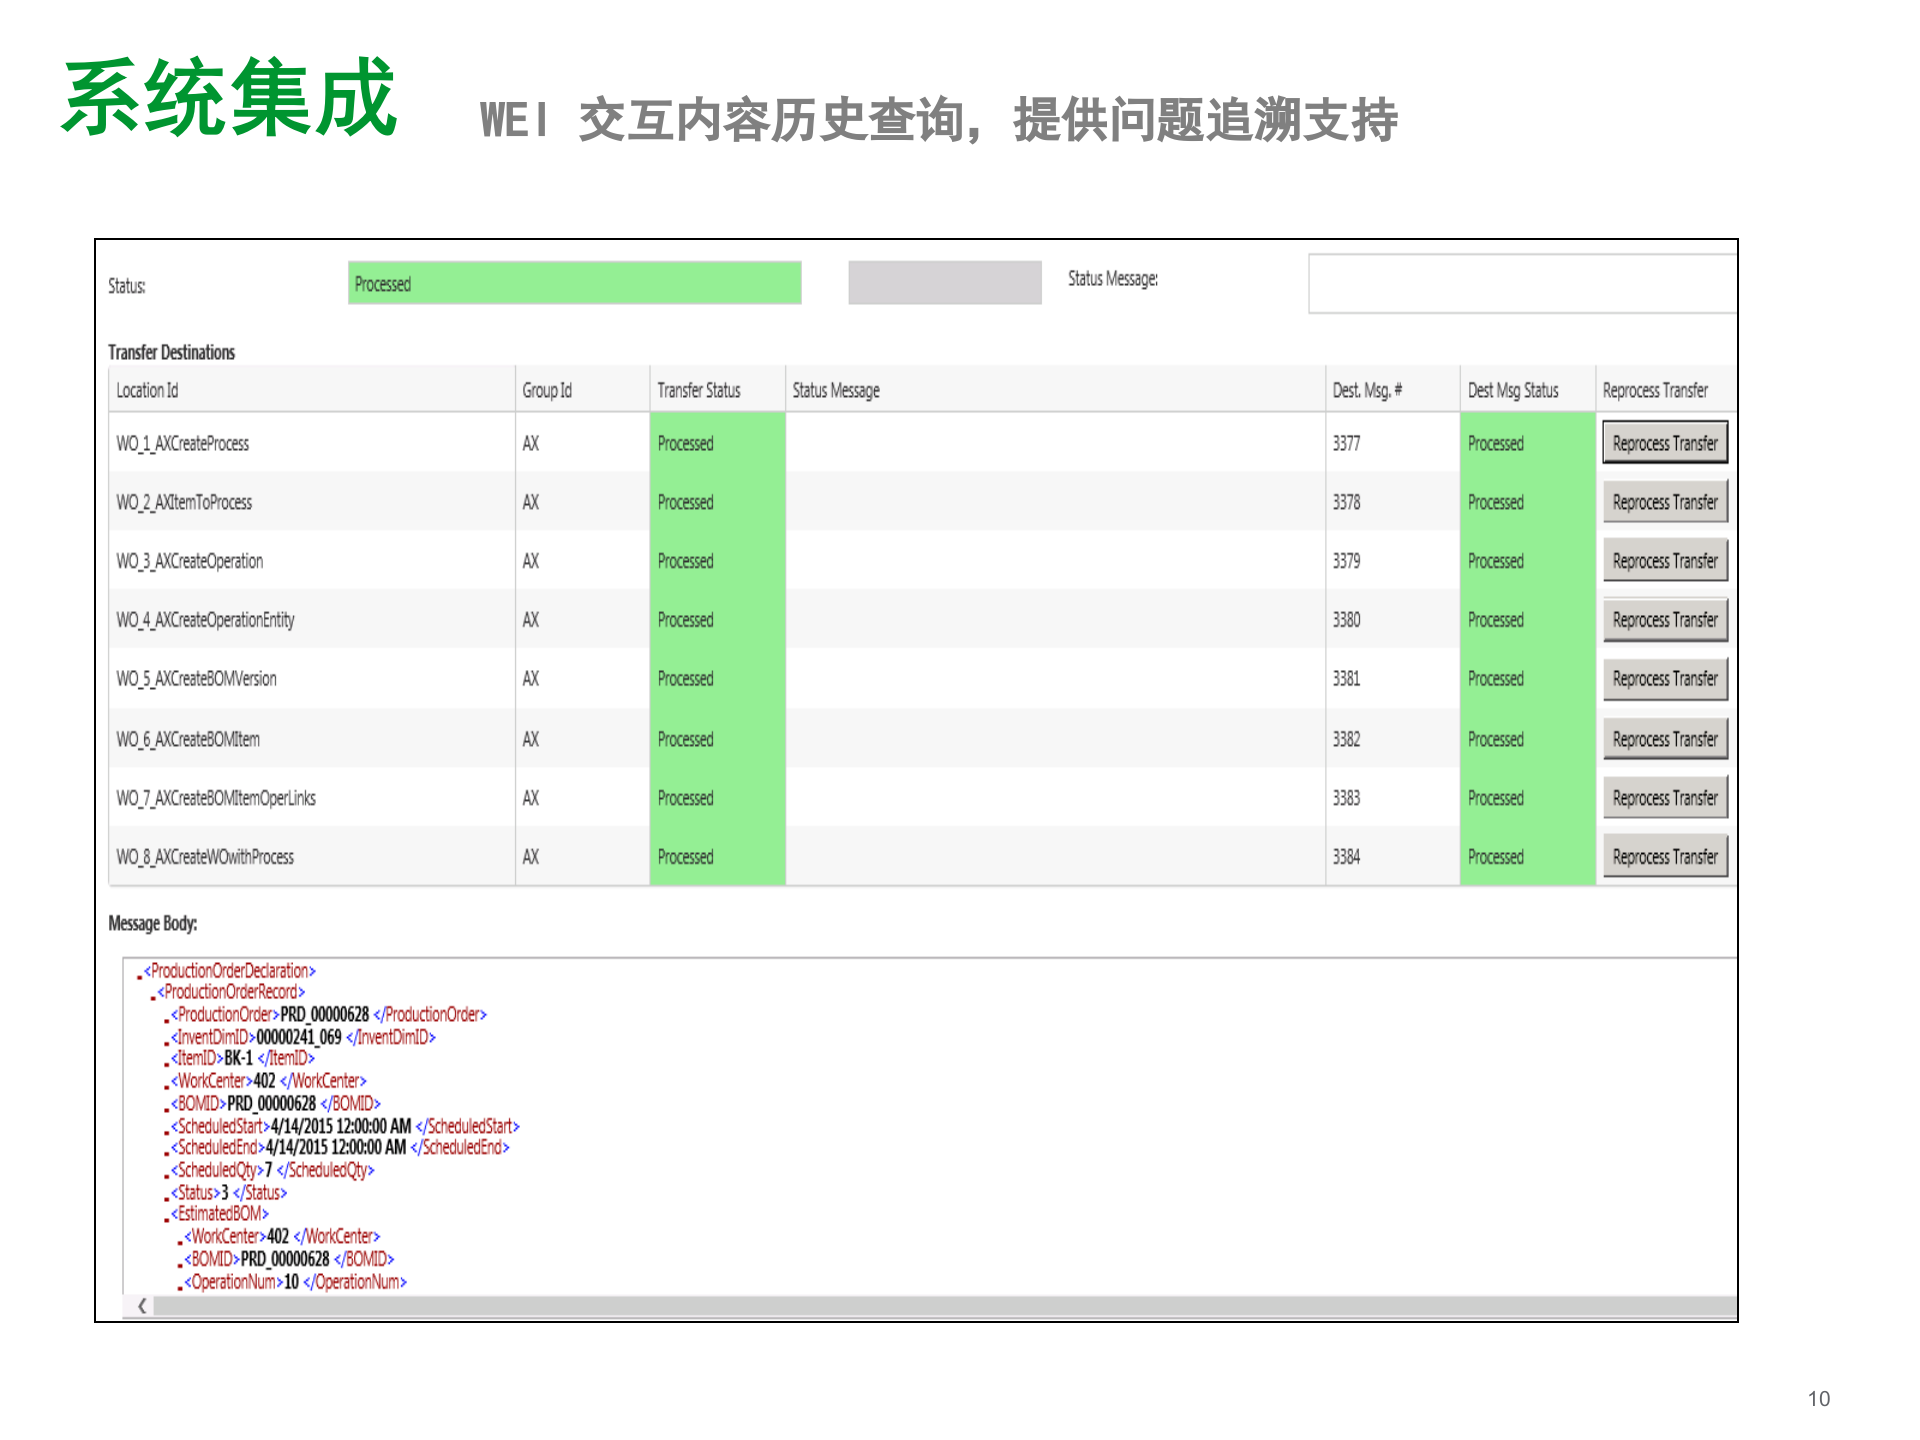The height and width of the screenshot is (1440, 1920).
Task: Click the green Processed status bar
Action: pos(575,283)
